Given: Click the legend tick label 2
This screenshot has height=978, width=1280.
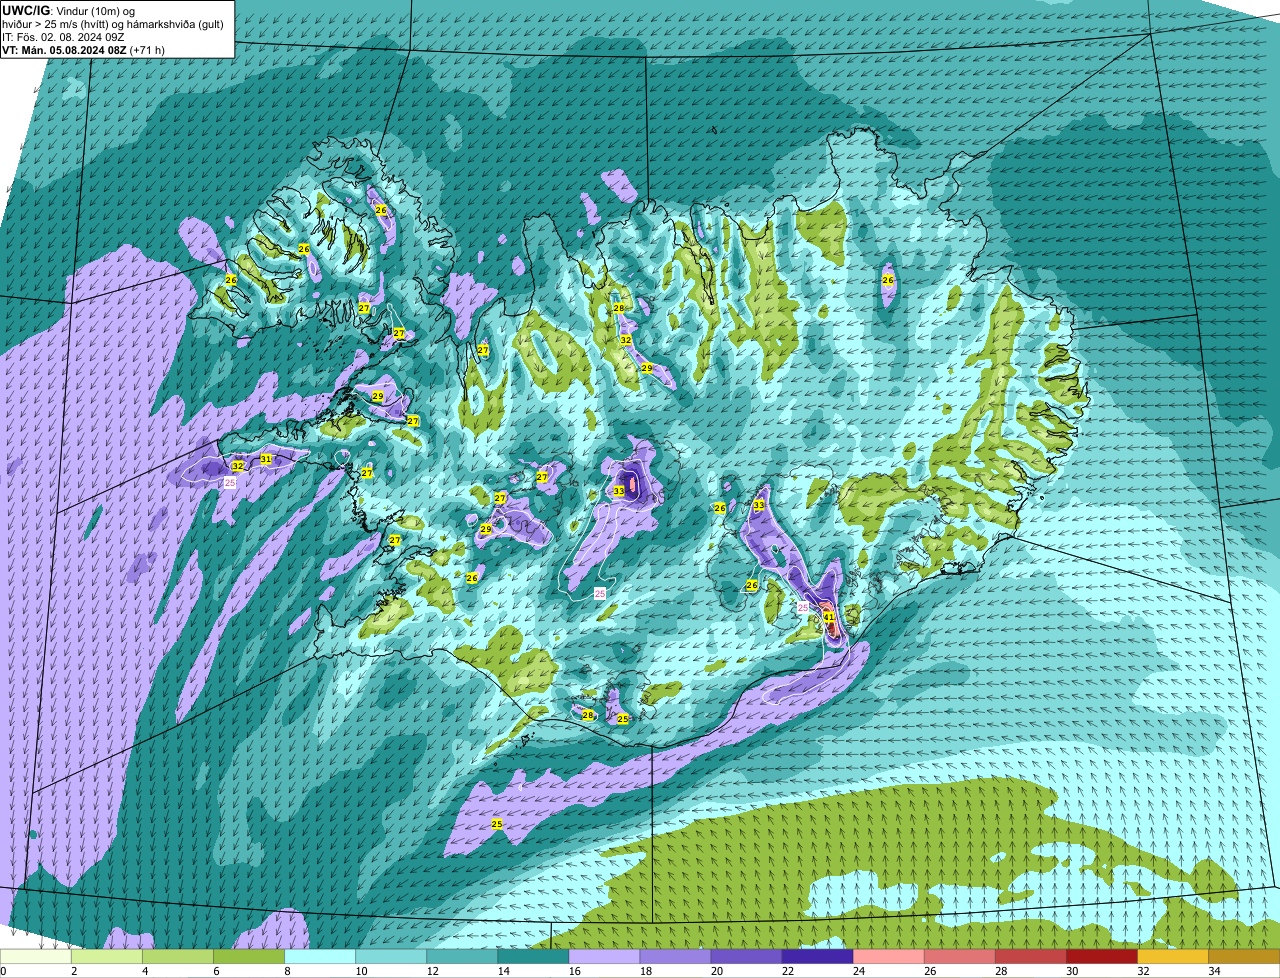Looking at the screenshot, I should pos(74,971).
